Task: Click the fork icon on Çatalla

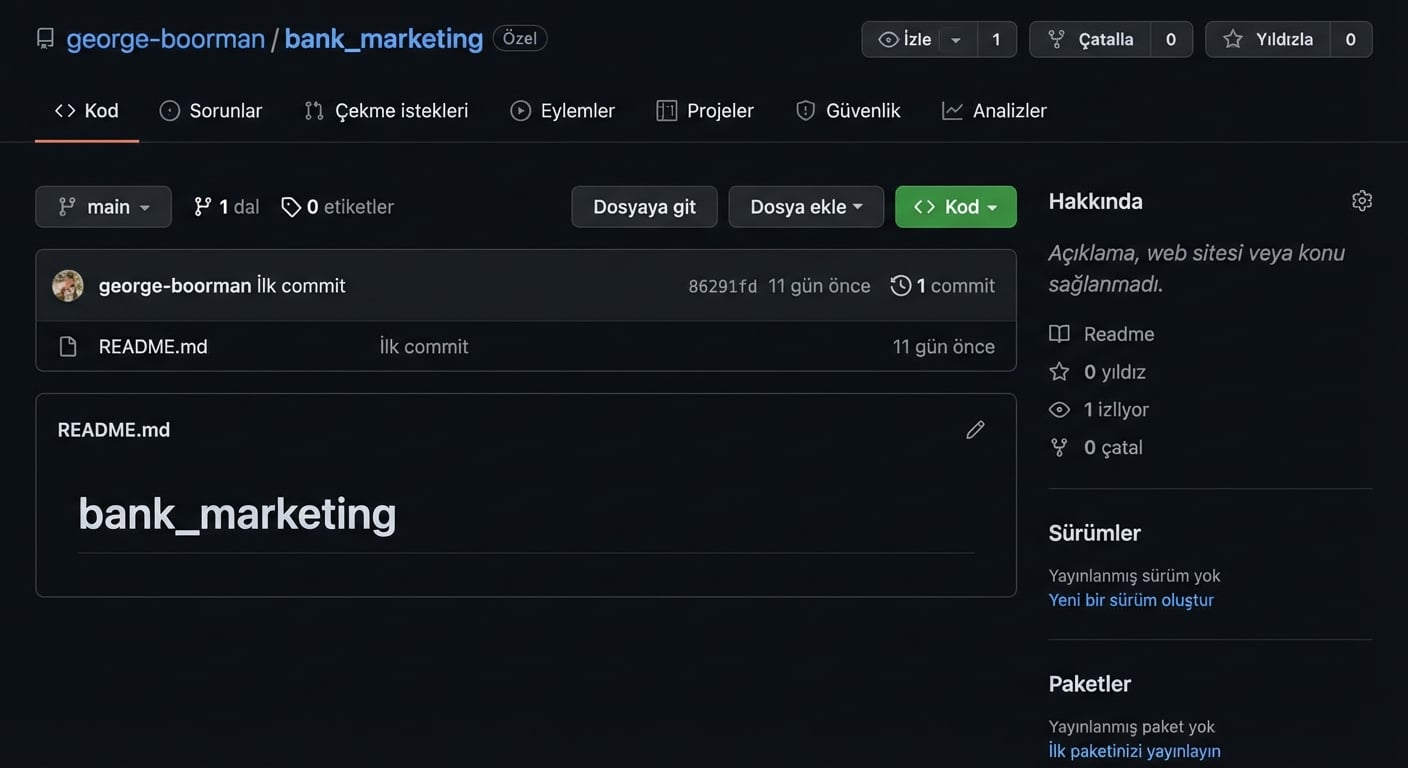Action: pyautogui.click(x=1055, y=39)
